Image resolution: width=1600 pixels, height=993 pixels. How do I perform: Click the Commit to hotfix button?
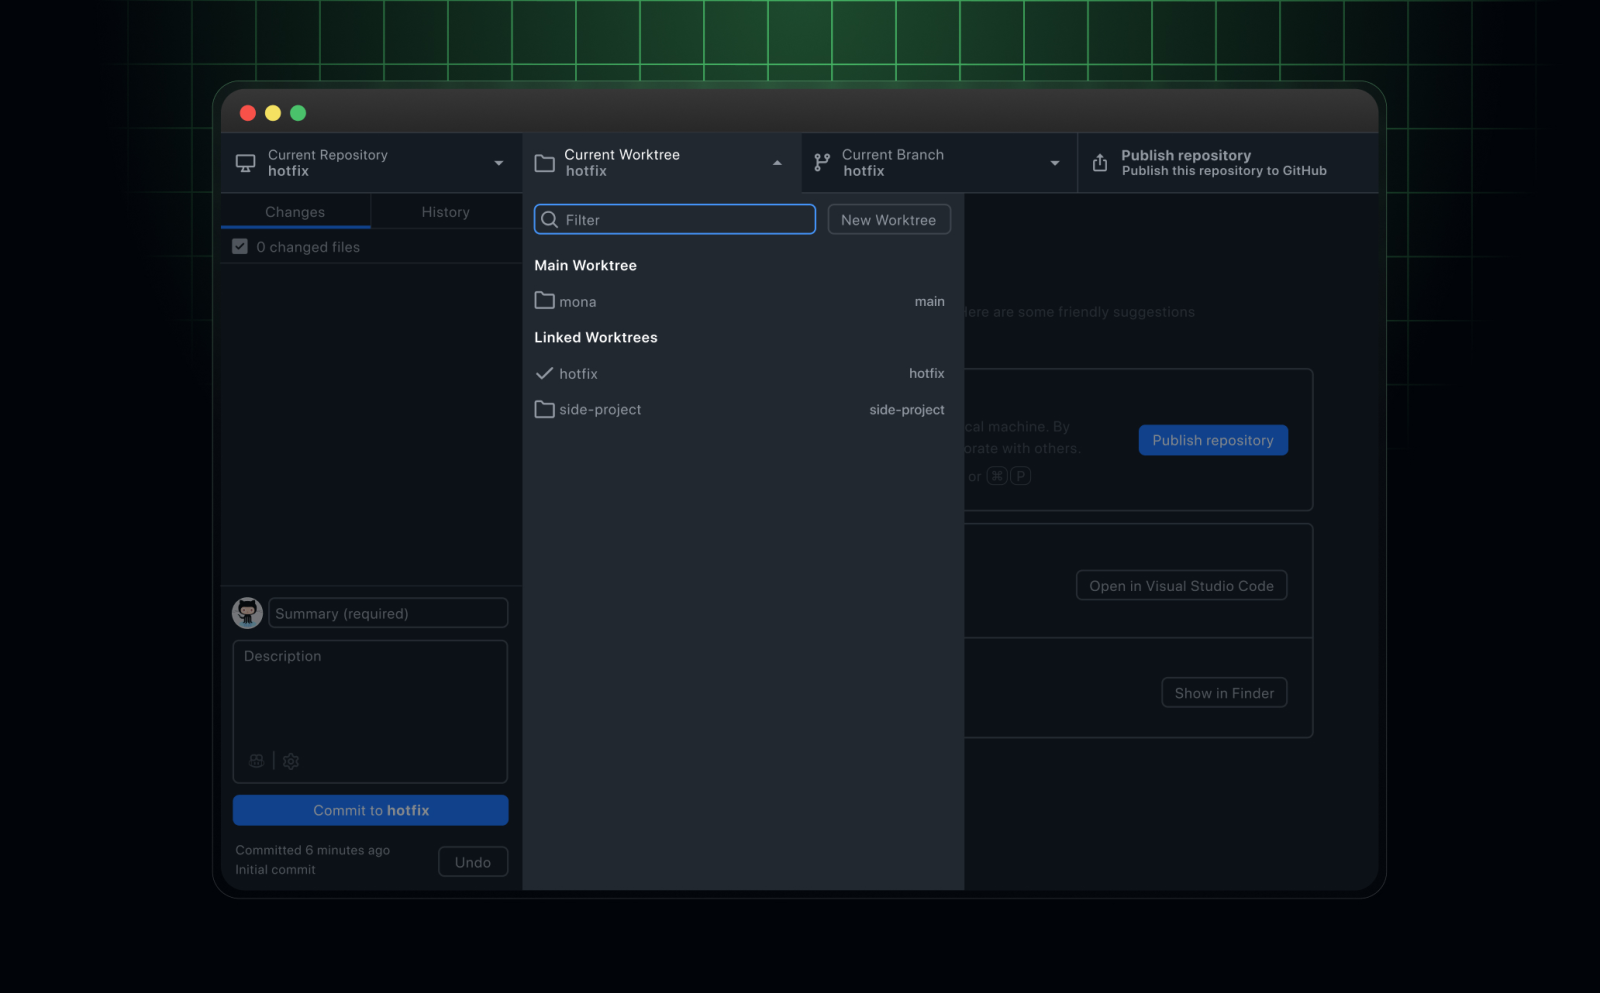pos(371,810)
